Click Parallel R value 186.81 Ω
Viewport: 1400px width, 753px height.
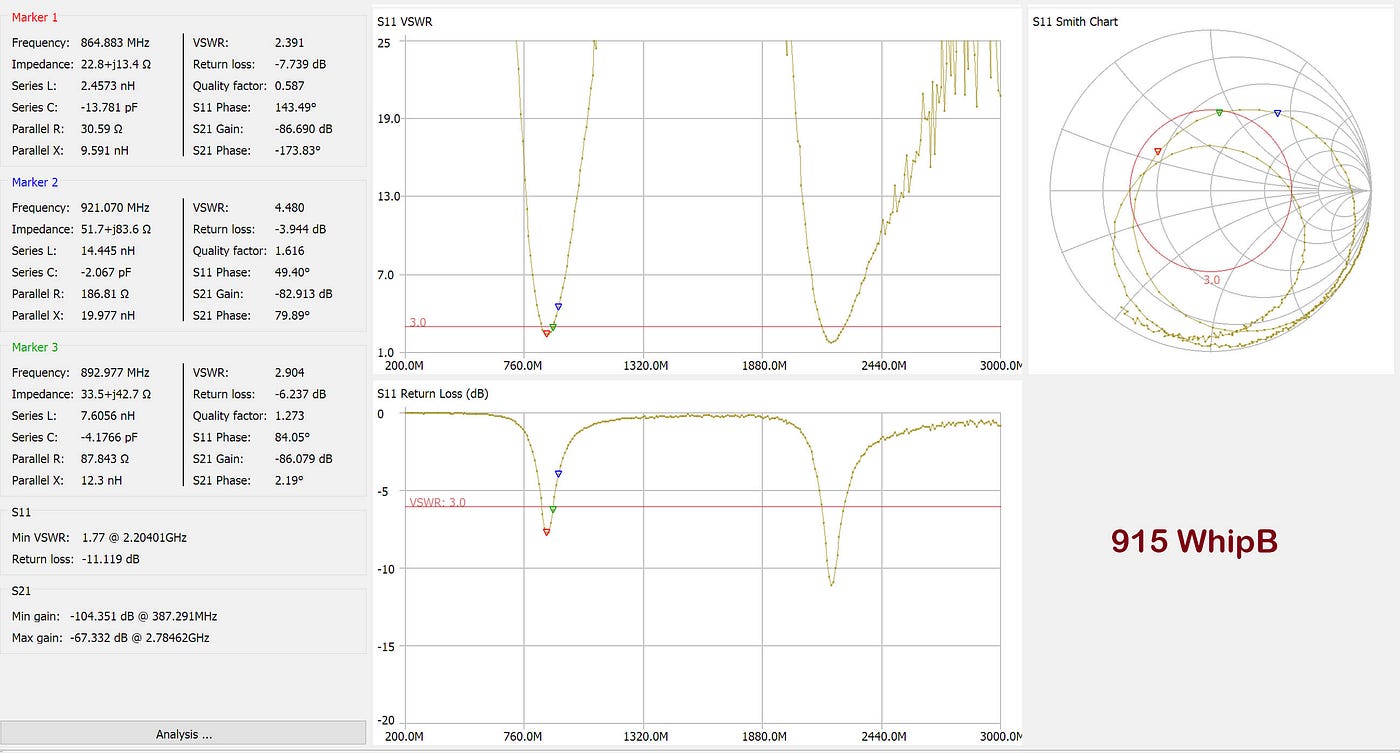105,294
